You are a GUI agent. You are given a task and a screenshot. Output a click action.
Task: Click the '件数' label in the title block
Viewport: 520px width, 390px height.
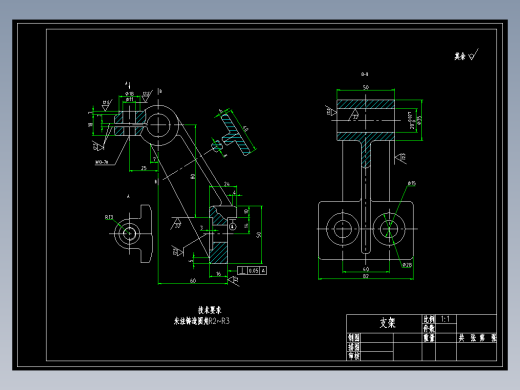click(429, 328)
